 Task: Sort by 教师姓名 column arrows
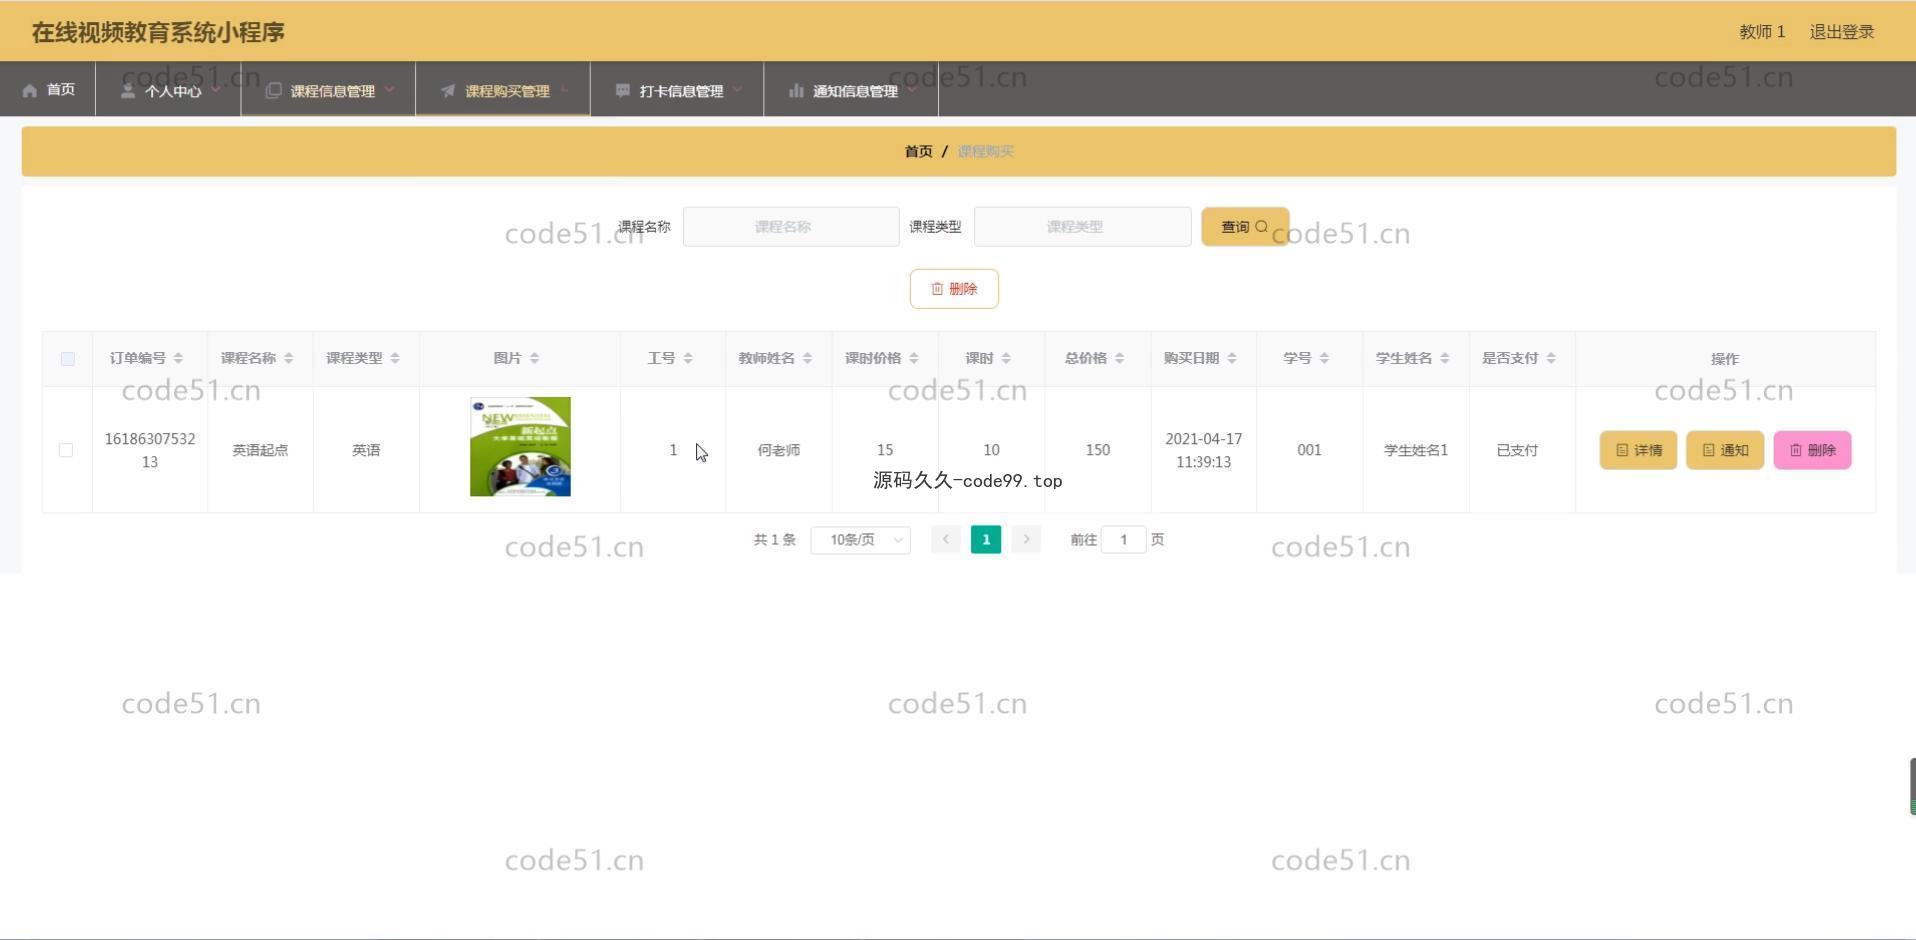807,358
